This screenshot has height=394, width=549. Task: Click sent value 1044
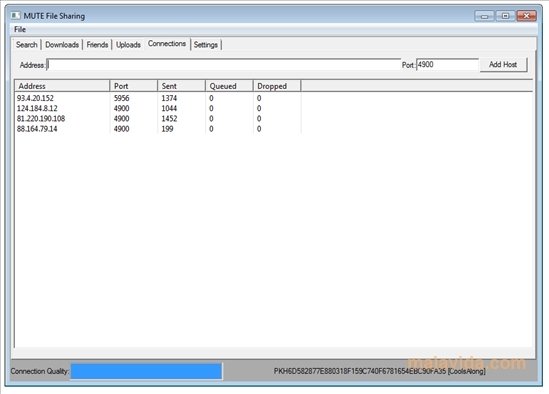pos(169,109)
